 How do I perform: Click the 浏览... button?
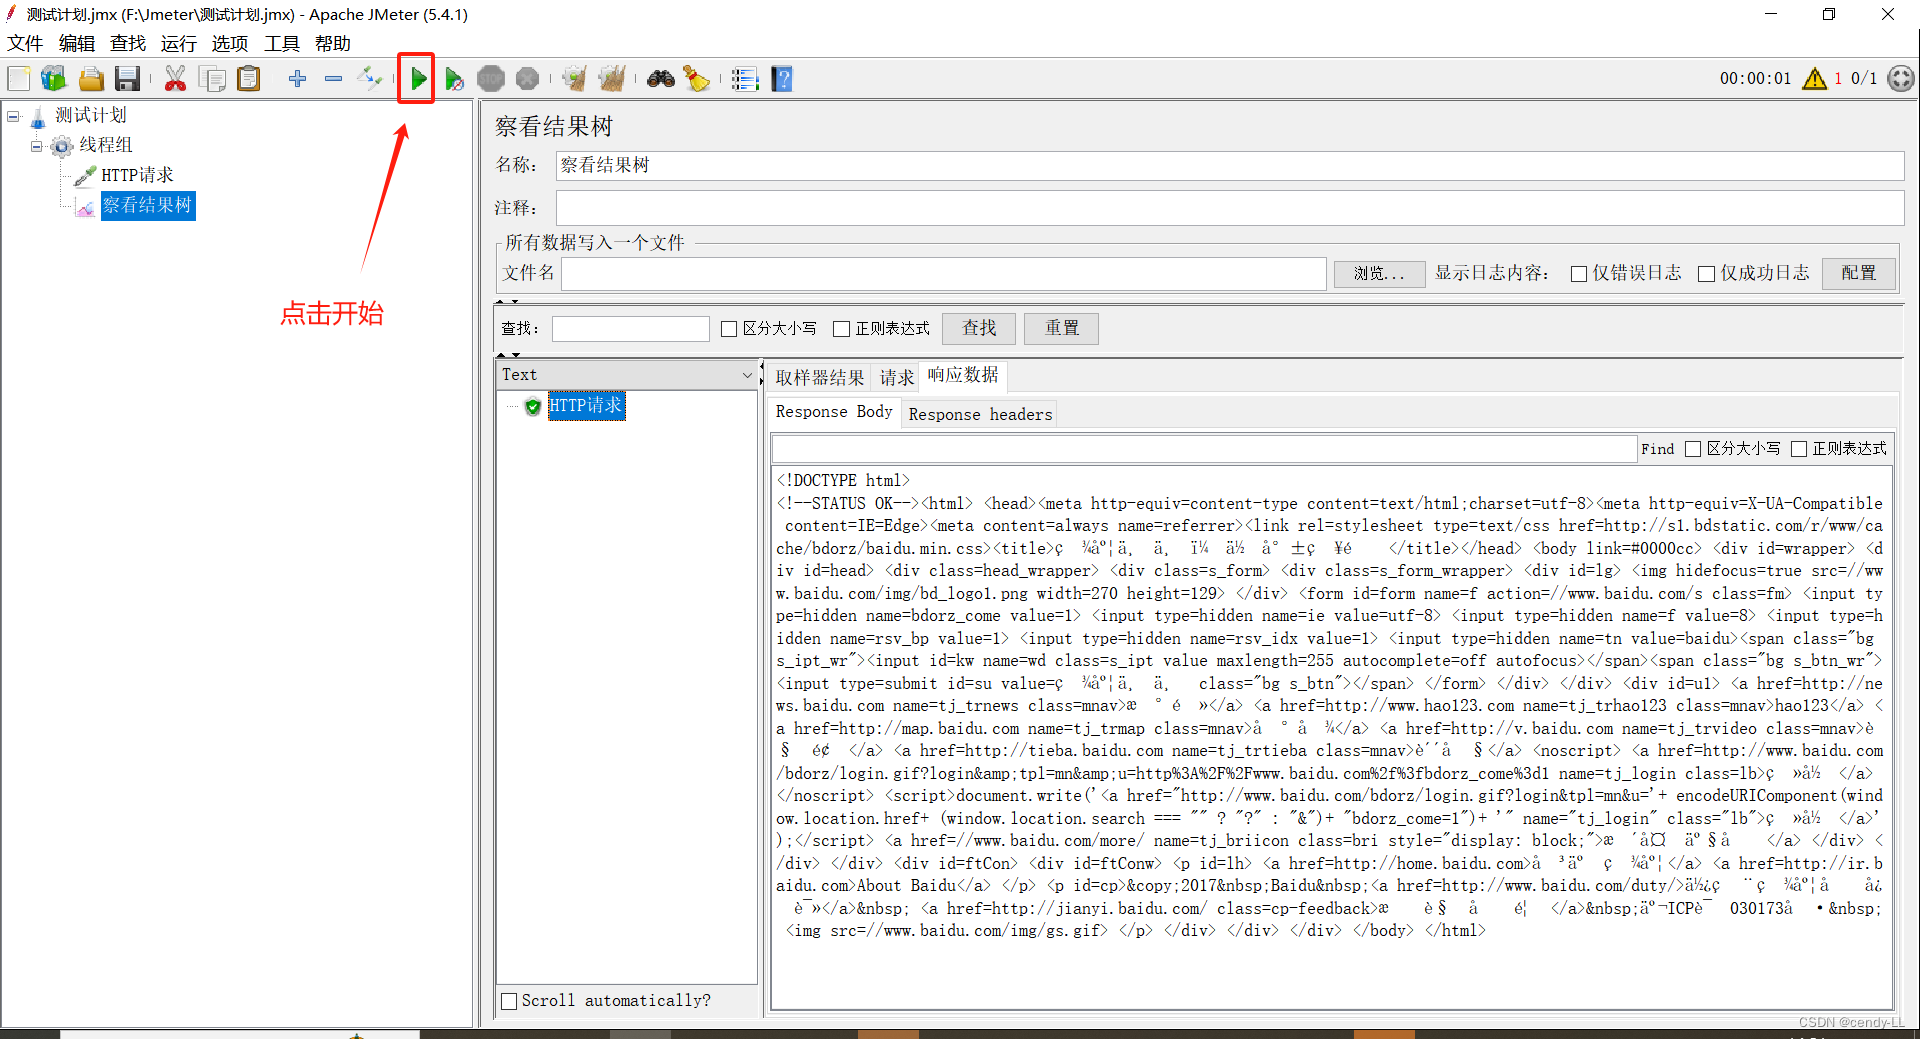[x=1379, y=273]
